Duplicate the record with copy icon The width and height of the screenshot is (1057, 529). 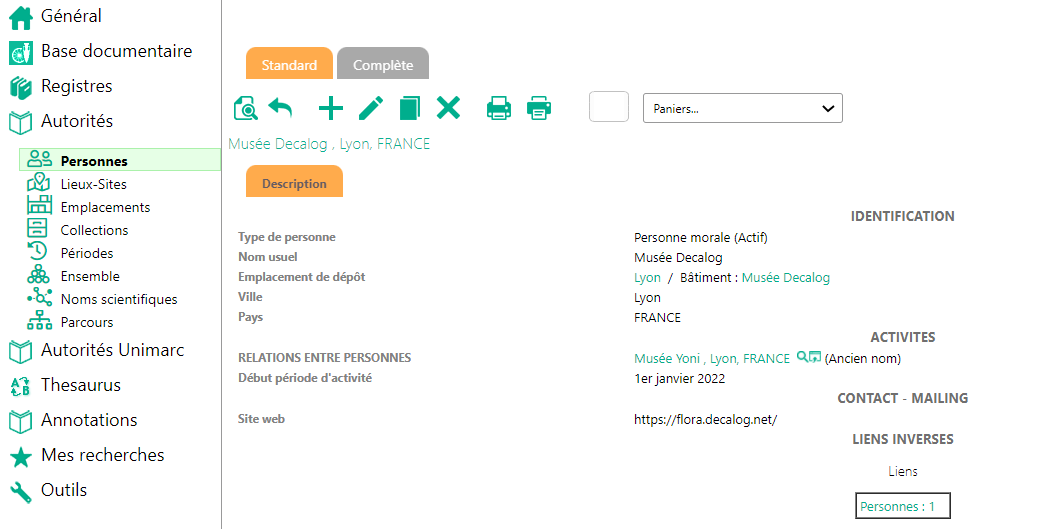coord(409,108)
